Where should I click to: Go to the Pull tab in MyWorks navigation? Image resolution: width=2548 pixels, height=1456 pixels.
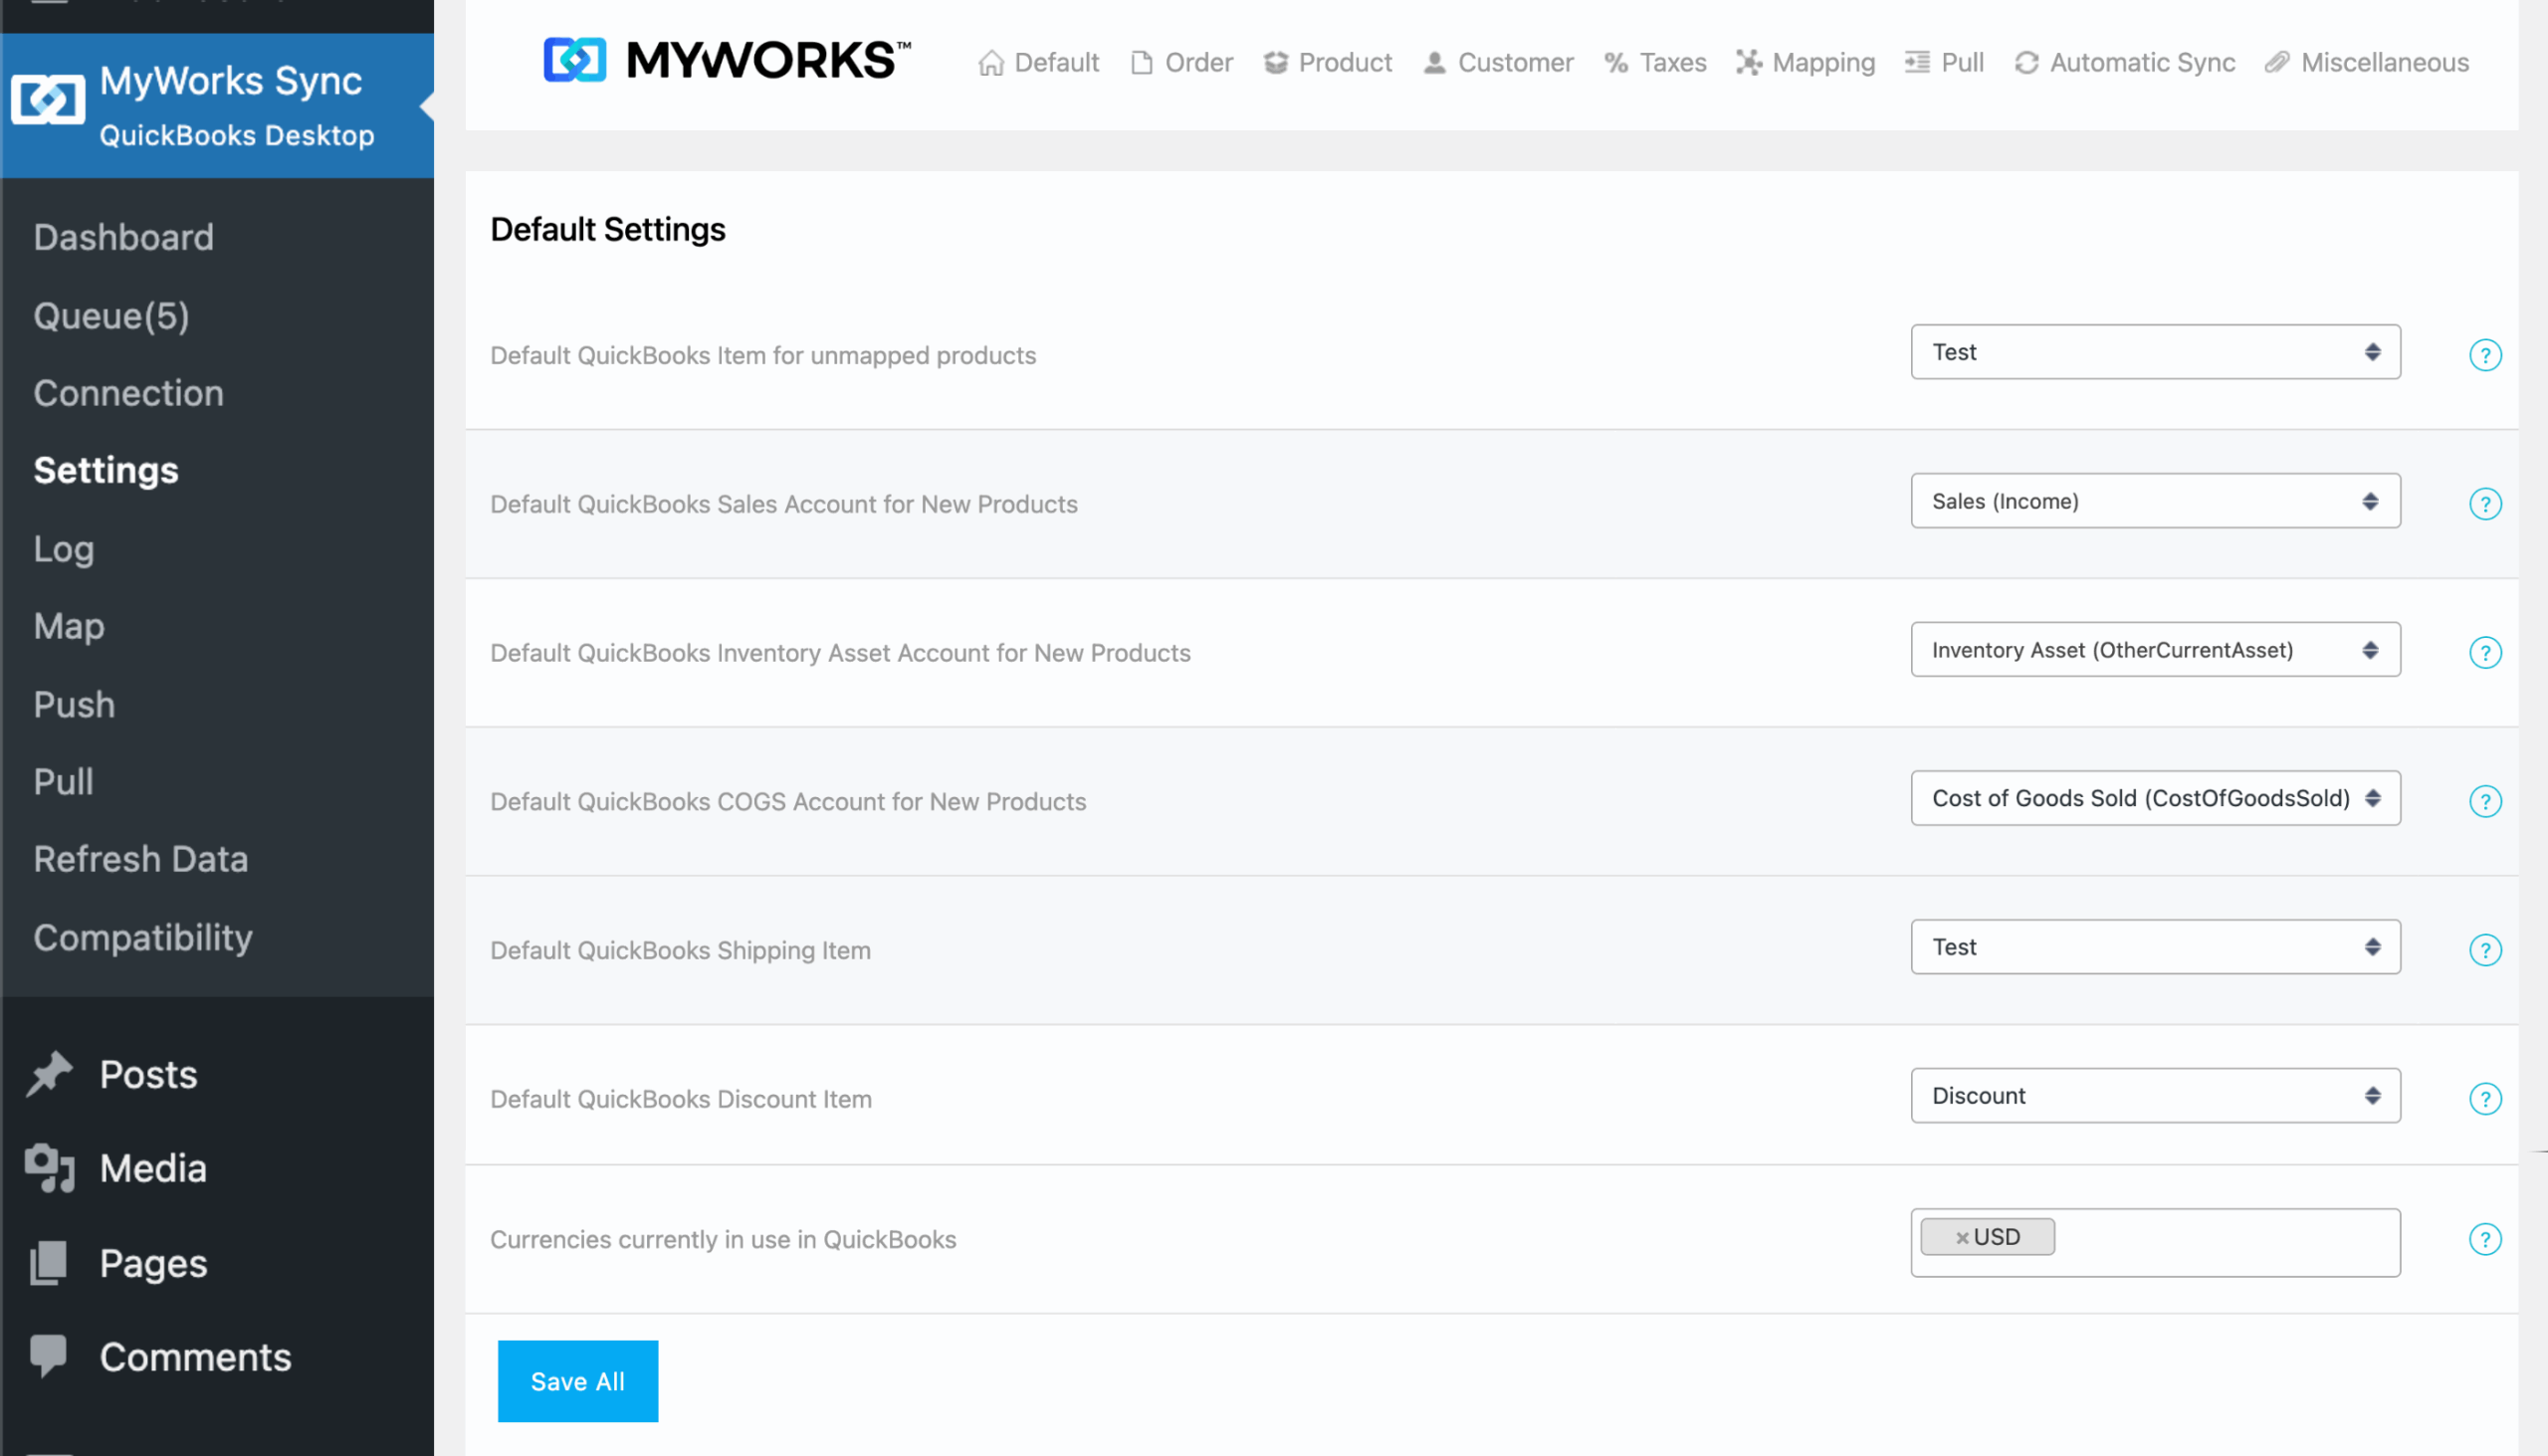[x=1944, y=62]
